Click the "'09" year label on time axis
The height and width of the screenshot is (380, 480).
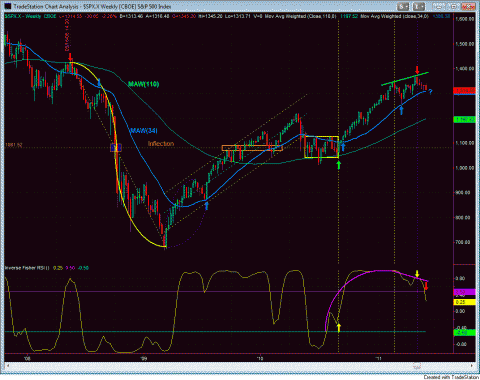tap(144, 359)
